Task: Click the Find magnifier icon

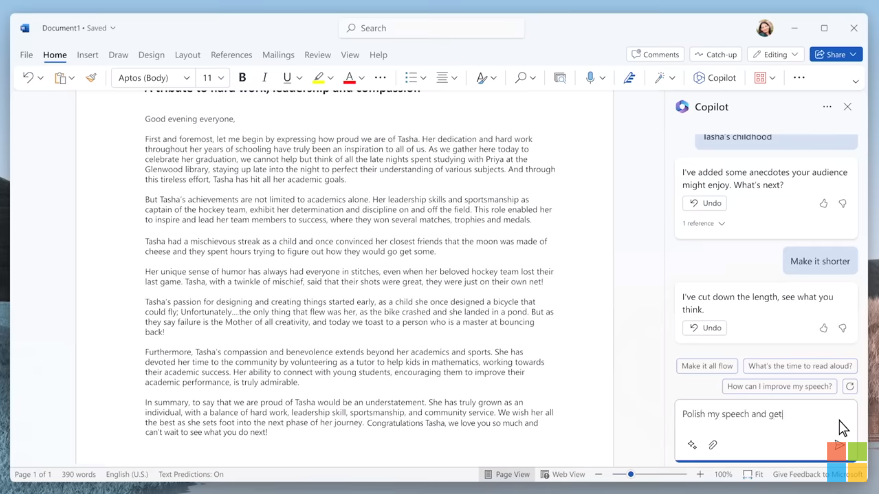Action: click(x=521, y=78)
